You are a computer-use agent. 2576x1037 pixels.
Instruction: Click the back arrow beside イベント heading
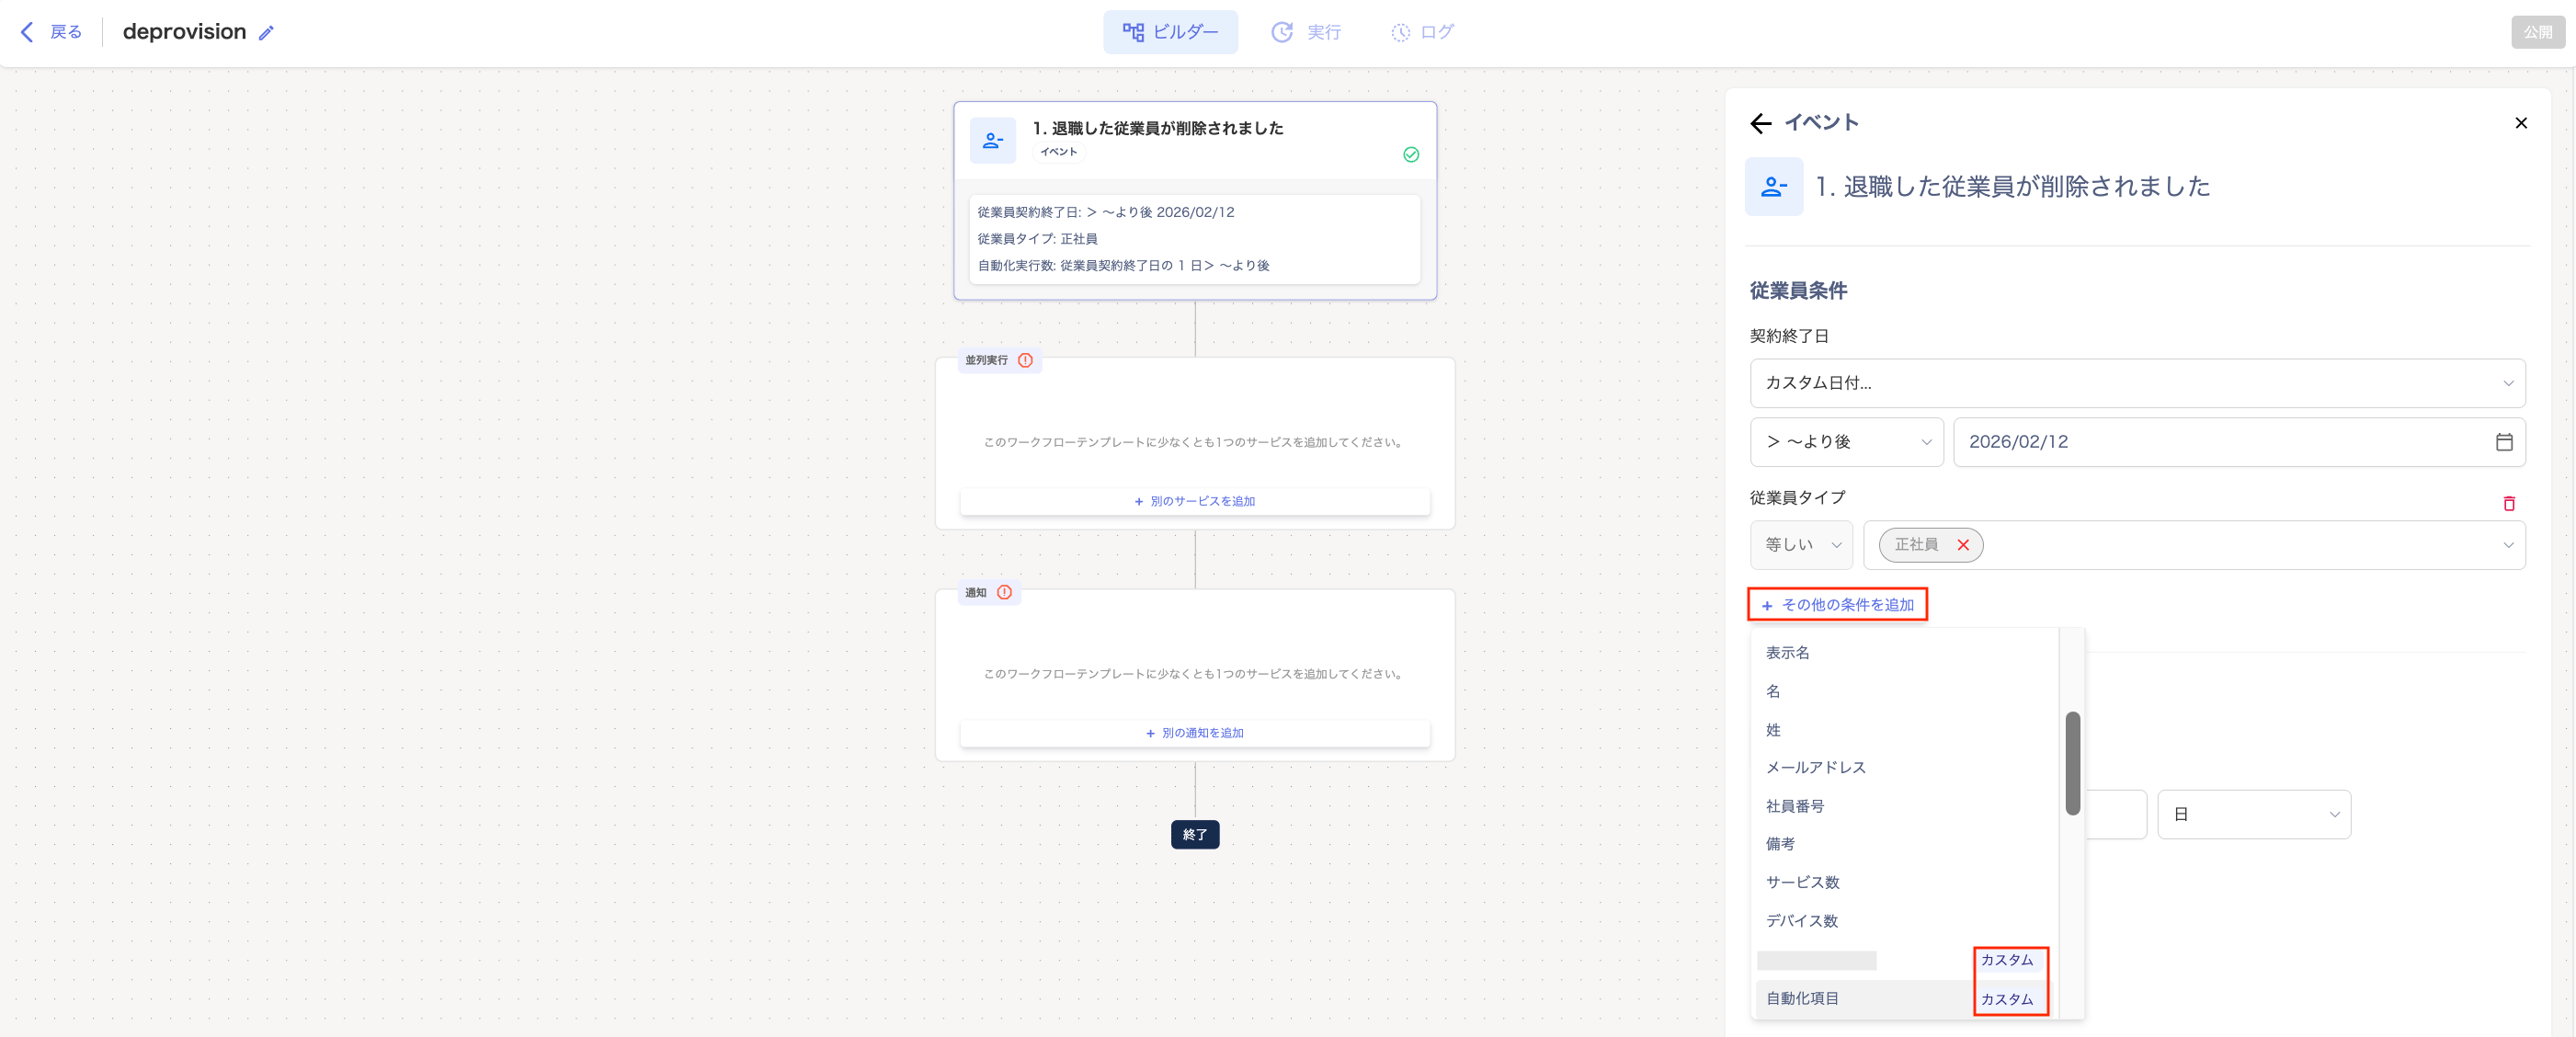click(x=1761, y=123)
